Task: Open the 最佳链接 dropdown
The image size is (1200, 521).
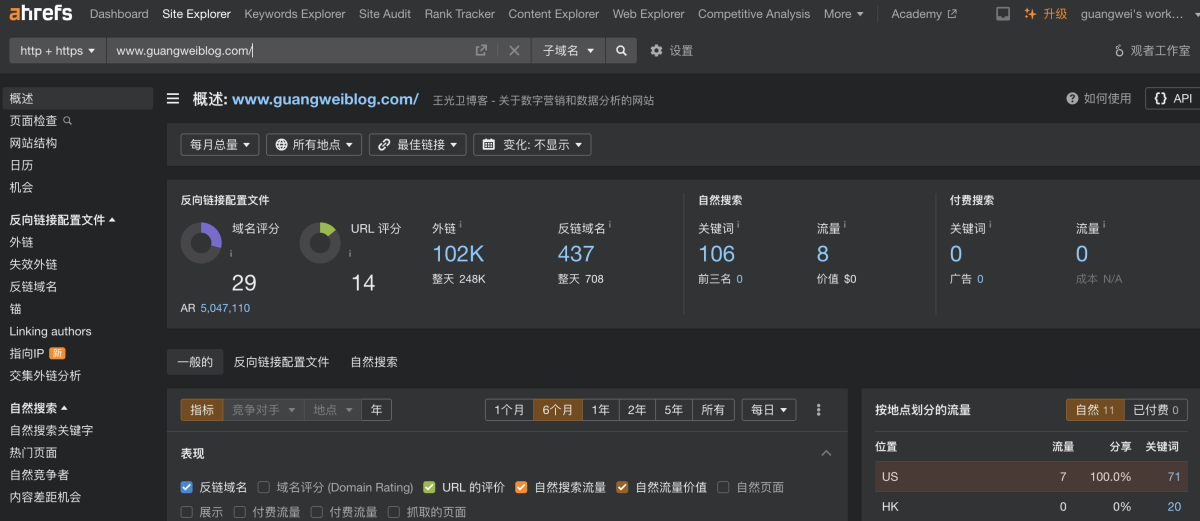Action: pos(418,144)
